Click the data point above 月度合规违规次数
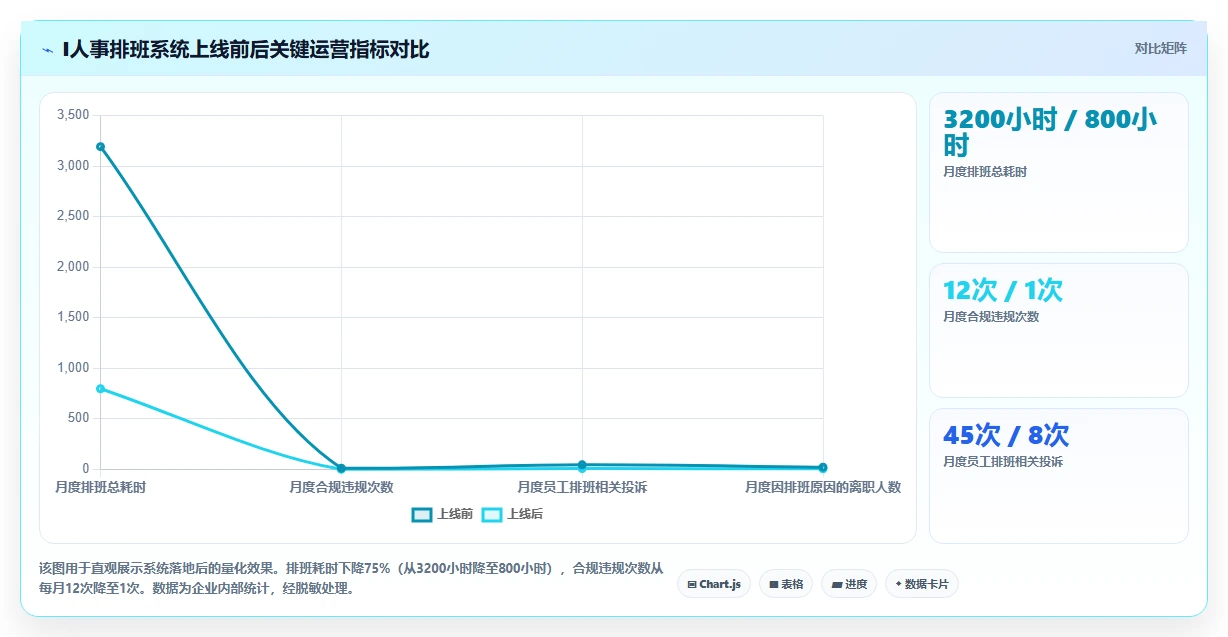The height and width of the screenshot is (637, 1228). pyautogui.click(x=341, y=468)
